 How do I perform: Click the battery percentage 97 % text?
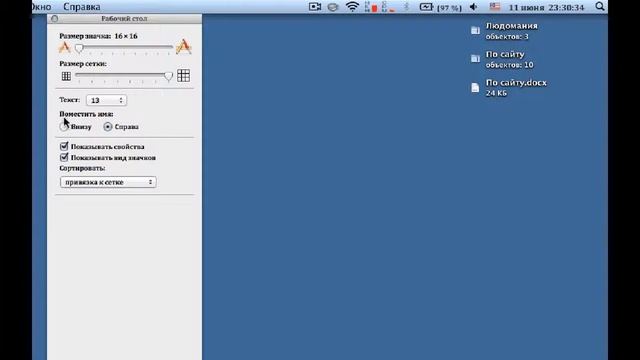(449, 8)
